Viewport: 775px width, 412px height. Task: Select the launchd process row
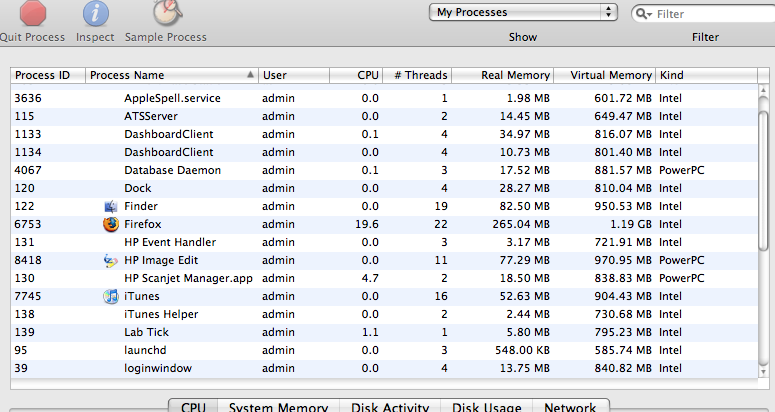click(x=384, y=351)
